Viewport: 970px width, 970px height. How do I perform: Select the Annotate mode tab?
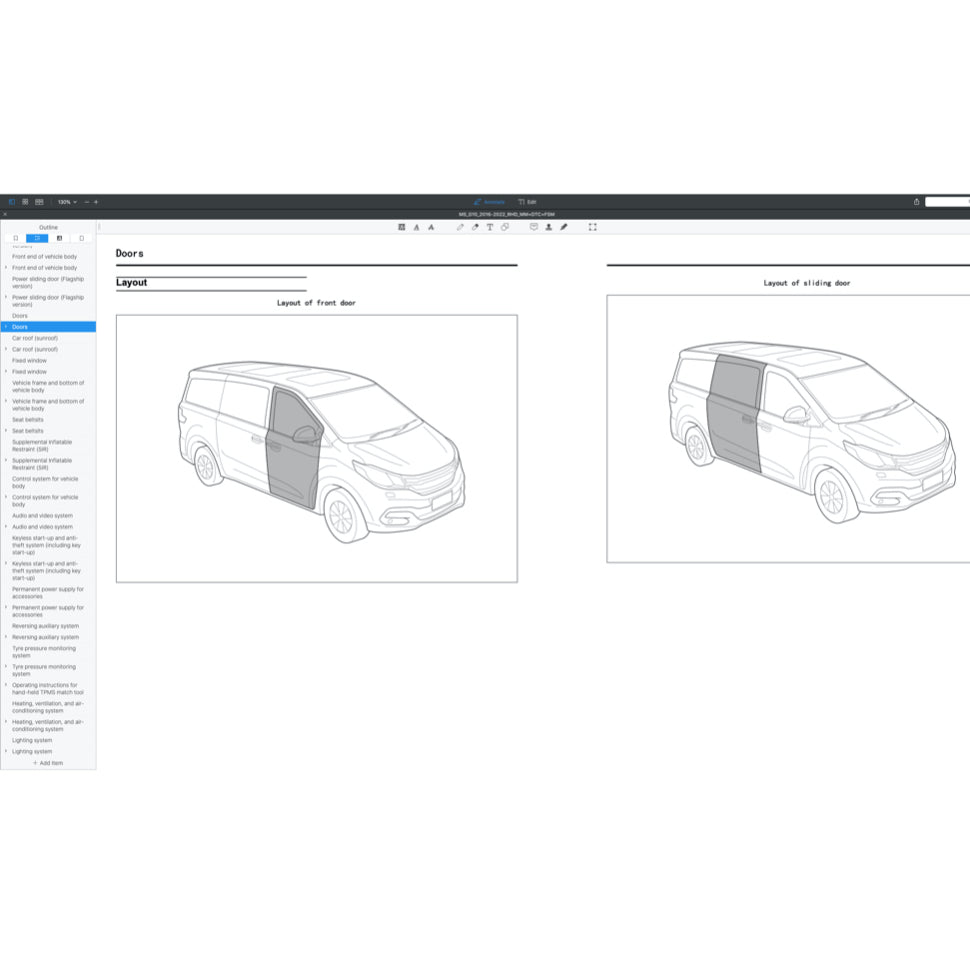tap(491, 201)
